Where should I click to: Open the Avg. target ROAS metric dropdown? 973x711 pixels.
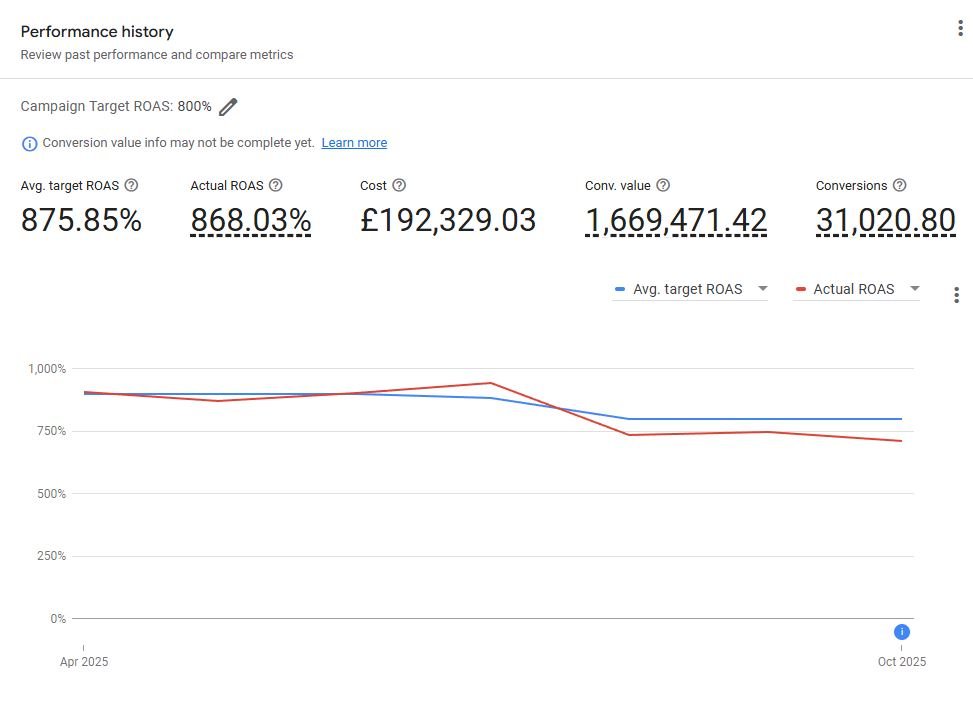[x=690, y=289]
